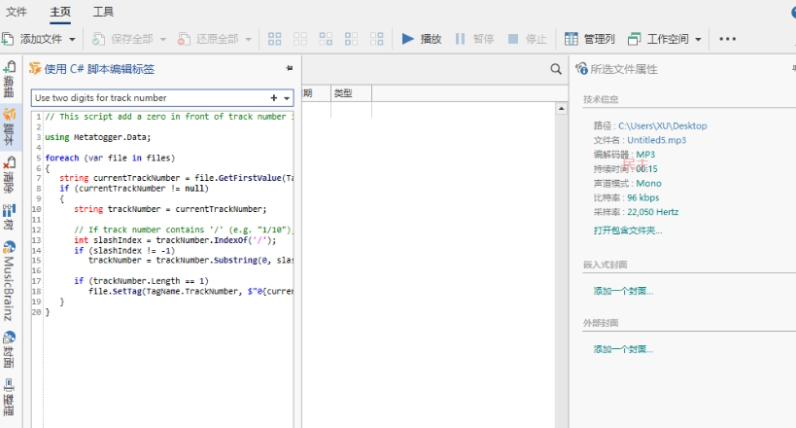Open the 清除 sidebar panel

[9, 175]
